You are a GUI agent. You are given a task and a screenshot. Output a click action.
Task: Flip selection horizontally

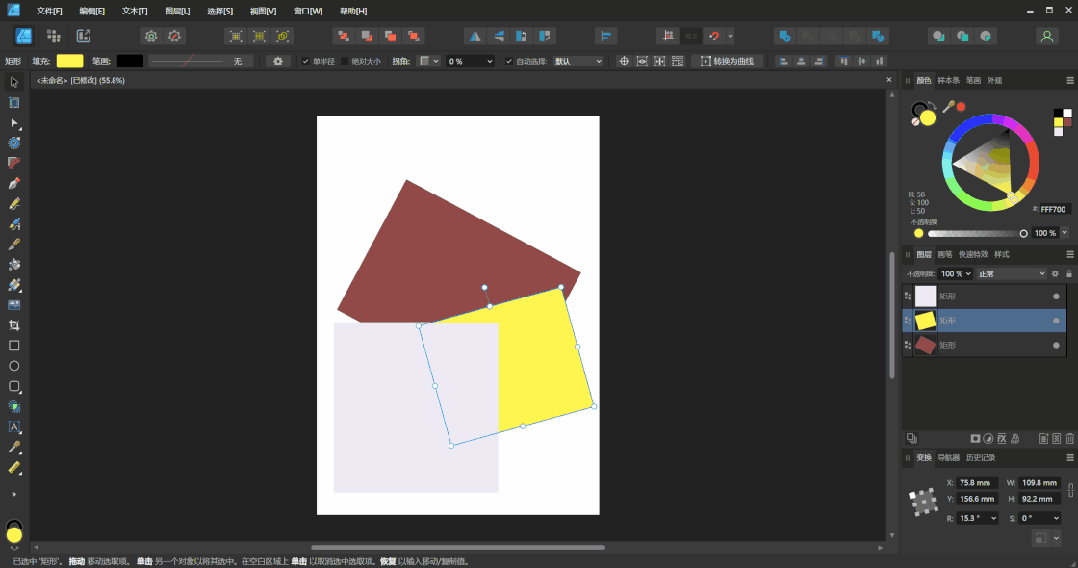point(474,36)
